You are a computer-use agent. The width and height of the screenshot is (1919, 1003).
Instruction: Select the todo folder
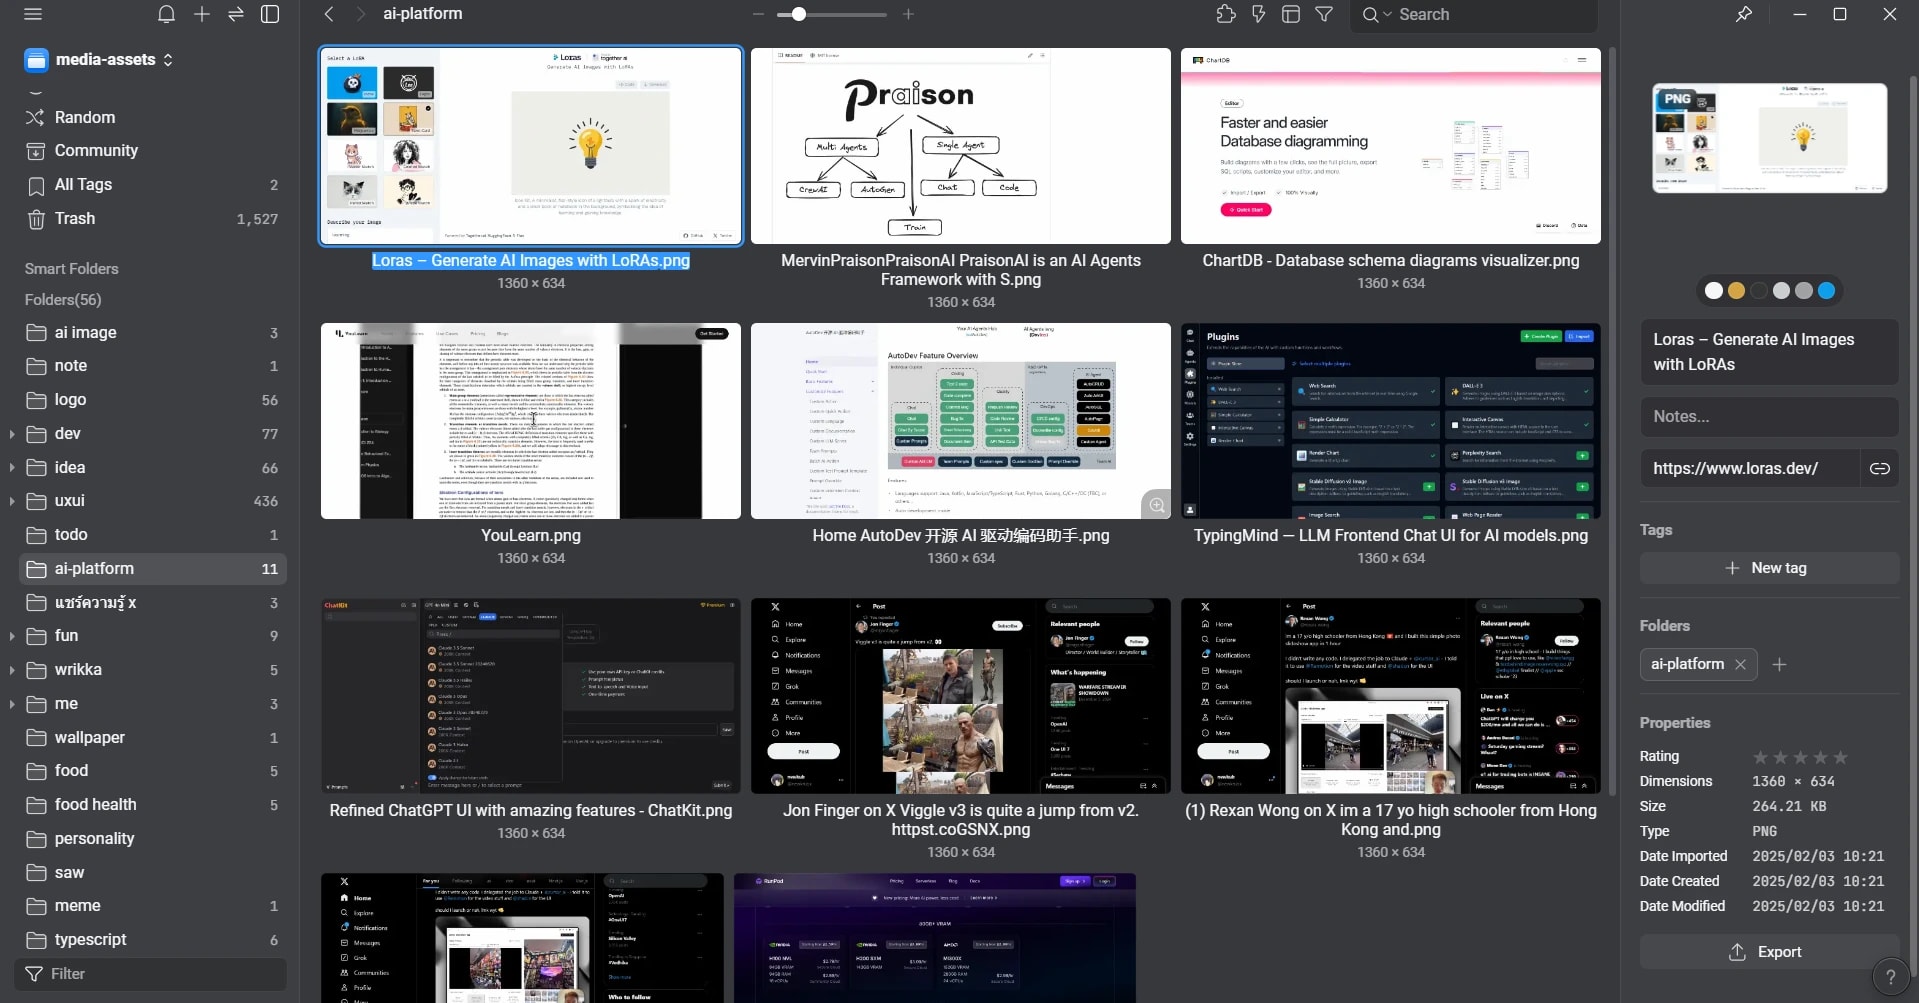click(x=152, y=535)
